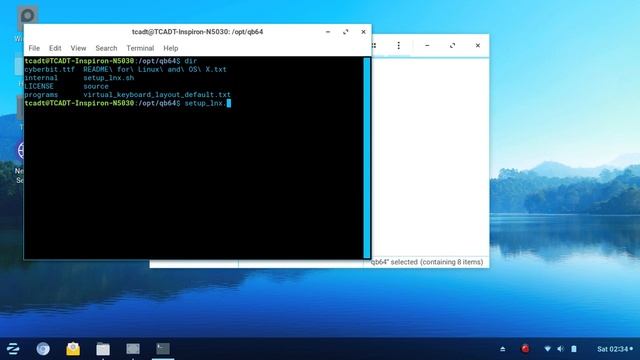
Task: Click 'setup_lnx.sh' in the dir output
Action: point(109,78)
